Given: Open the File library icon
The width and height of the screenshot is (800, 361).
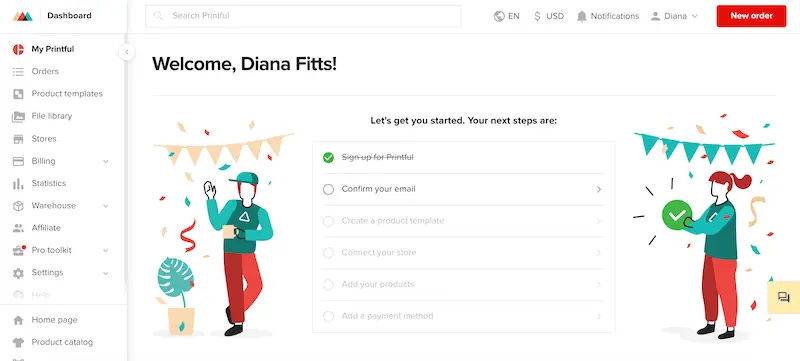Looking at the screenshot, I should coord(18,116).
